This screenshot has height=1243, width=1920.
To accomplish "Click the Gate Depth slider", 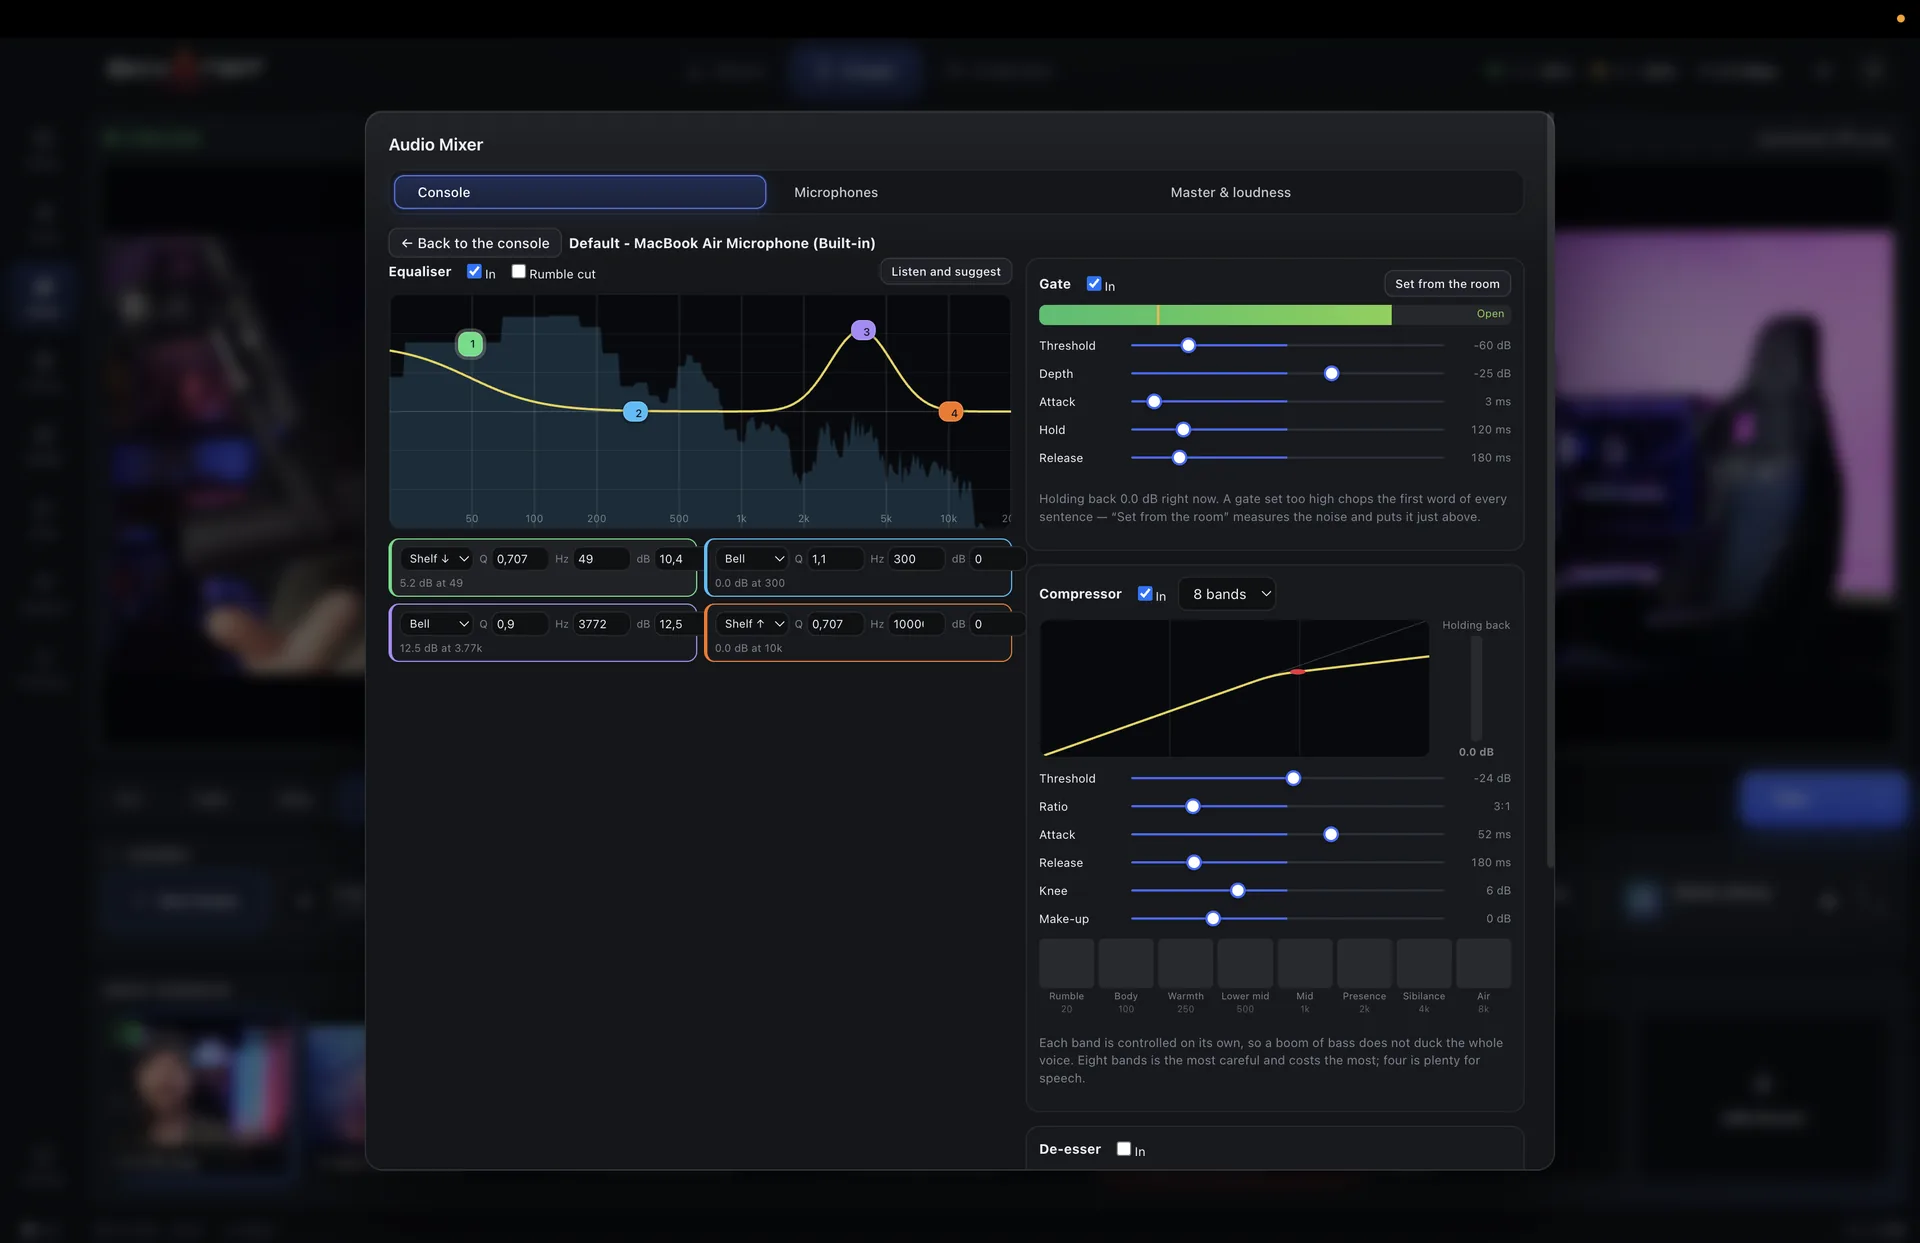I will pos(1287,373).
